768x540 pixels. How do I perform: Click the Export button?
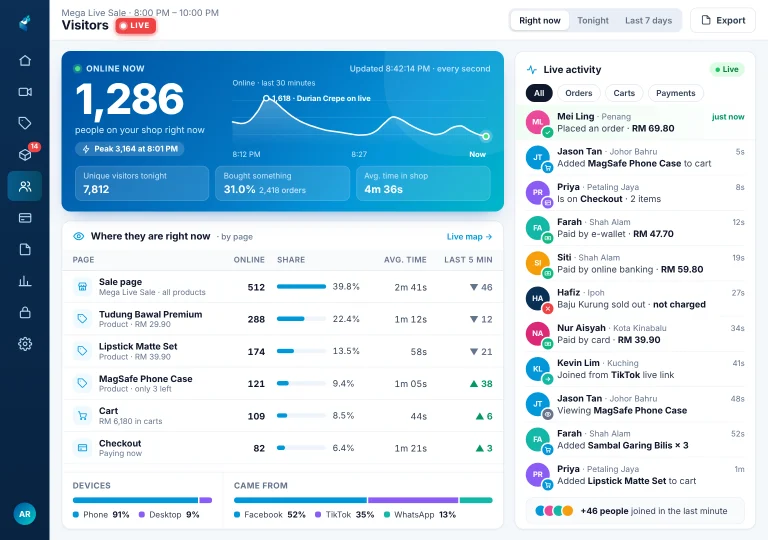tap(723, 21)
